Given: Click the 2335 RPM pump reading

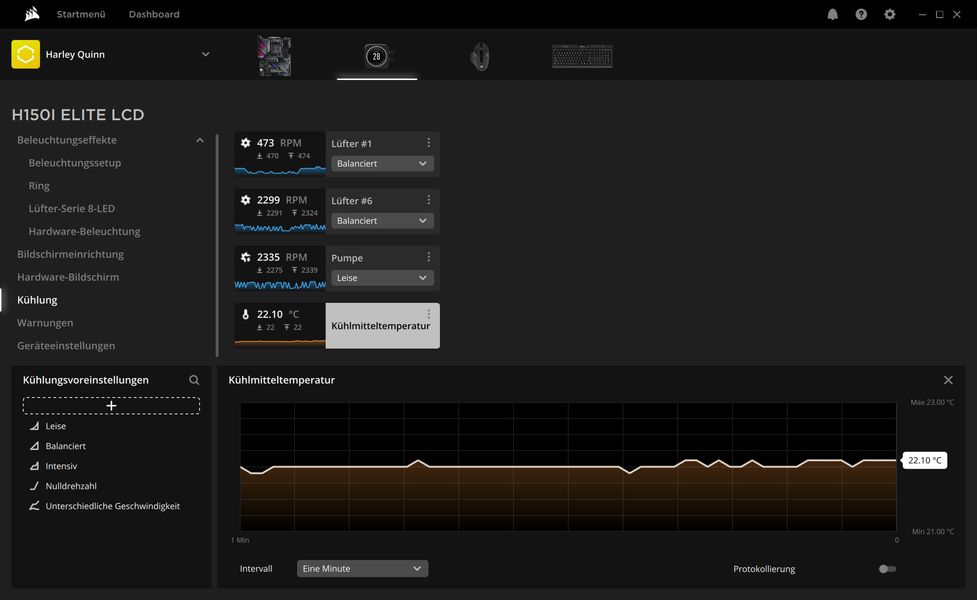Looking at the screenshot, I should pyautogui.click(x=282, y=257).
